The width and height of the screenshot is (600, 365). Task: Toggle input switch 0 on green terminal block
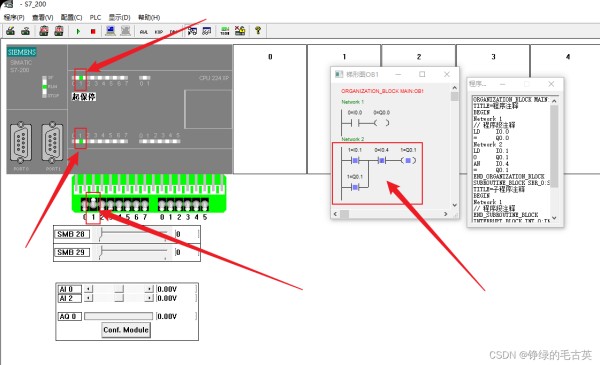tap(85, 205)
